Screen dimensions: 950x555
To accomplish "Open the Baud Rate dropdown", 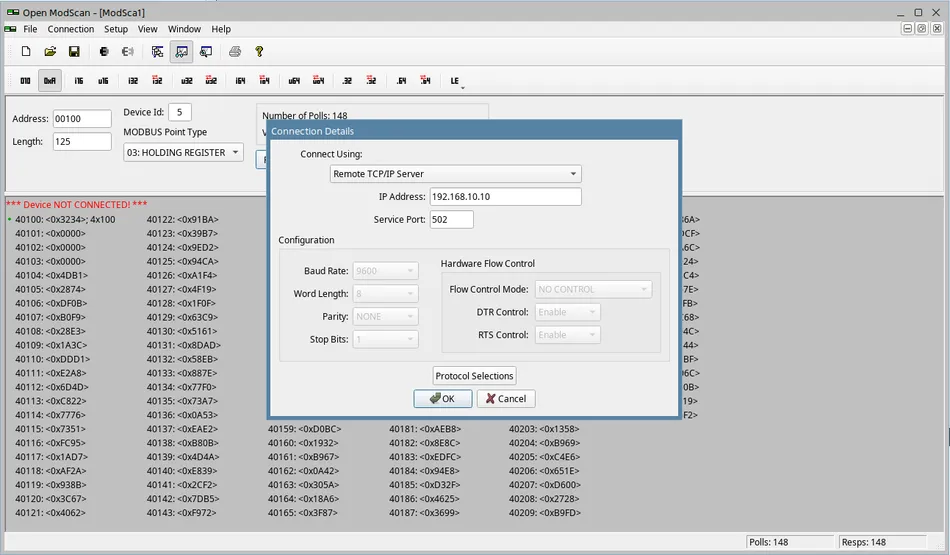I will pyautogui.click(x=385, y=271).
